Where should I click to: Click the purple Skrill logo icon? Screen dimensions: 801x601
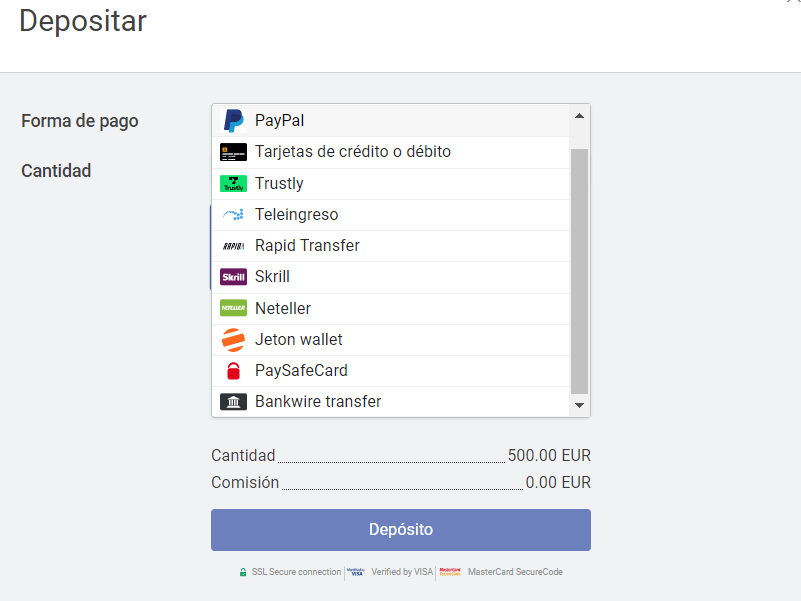[233, 277]
